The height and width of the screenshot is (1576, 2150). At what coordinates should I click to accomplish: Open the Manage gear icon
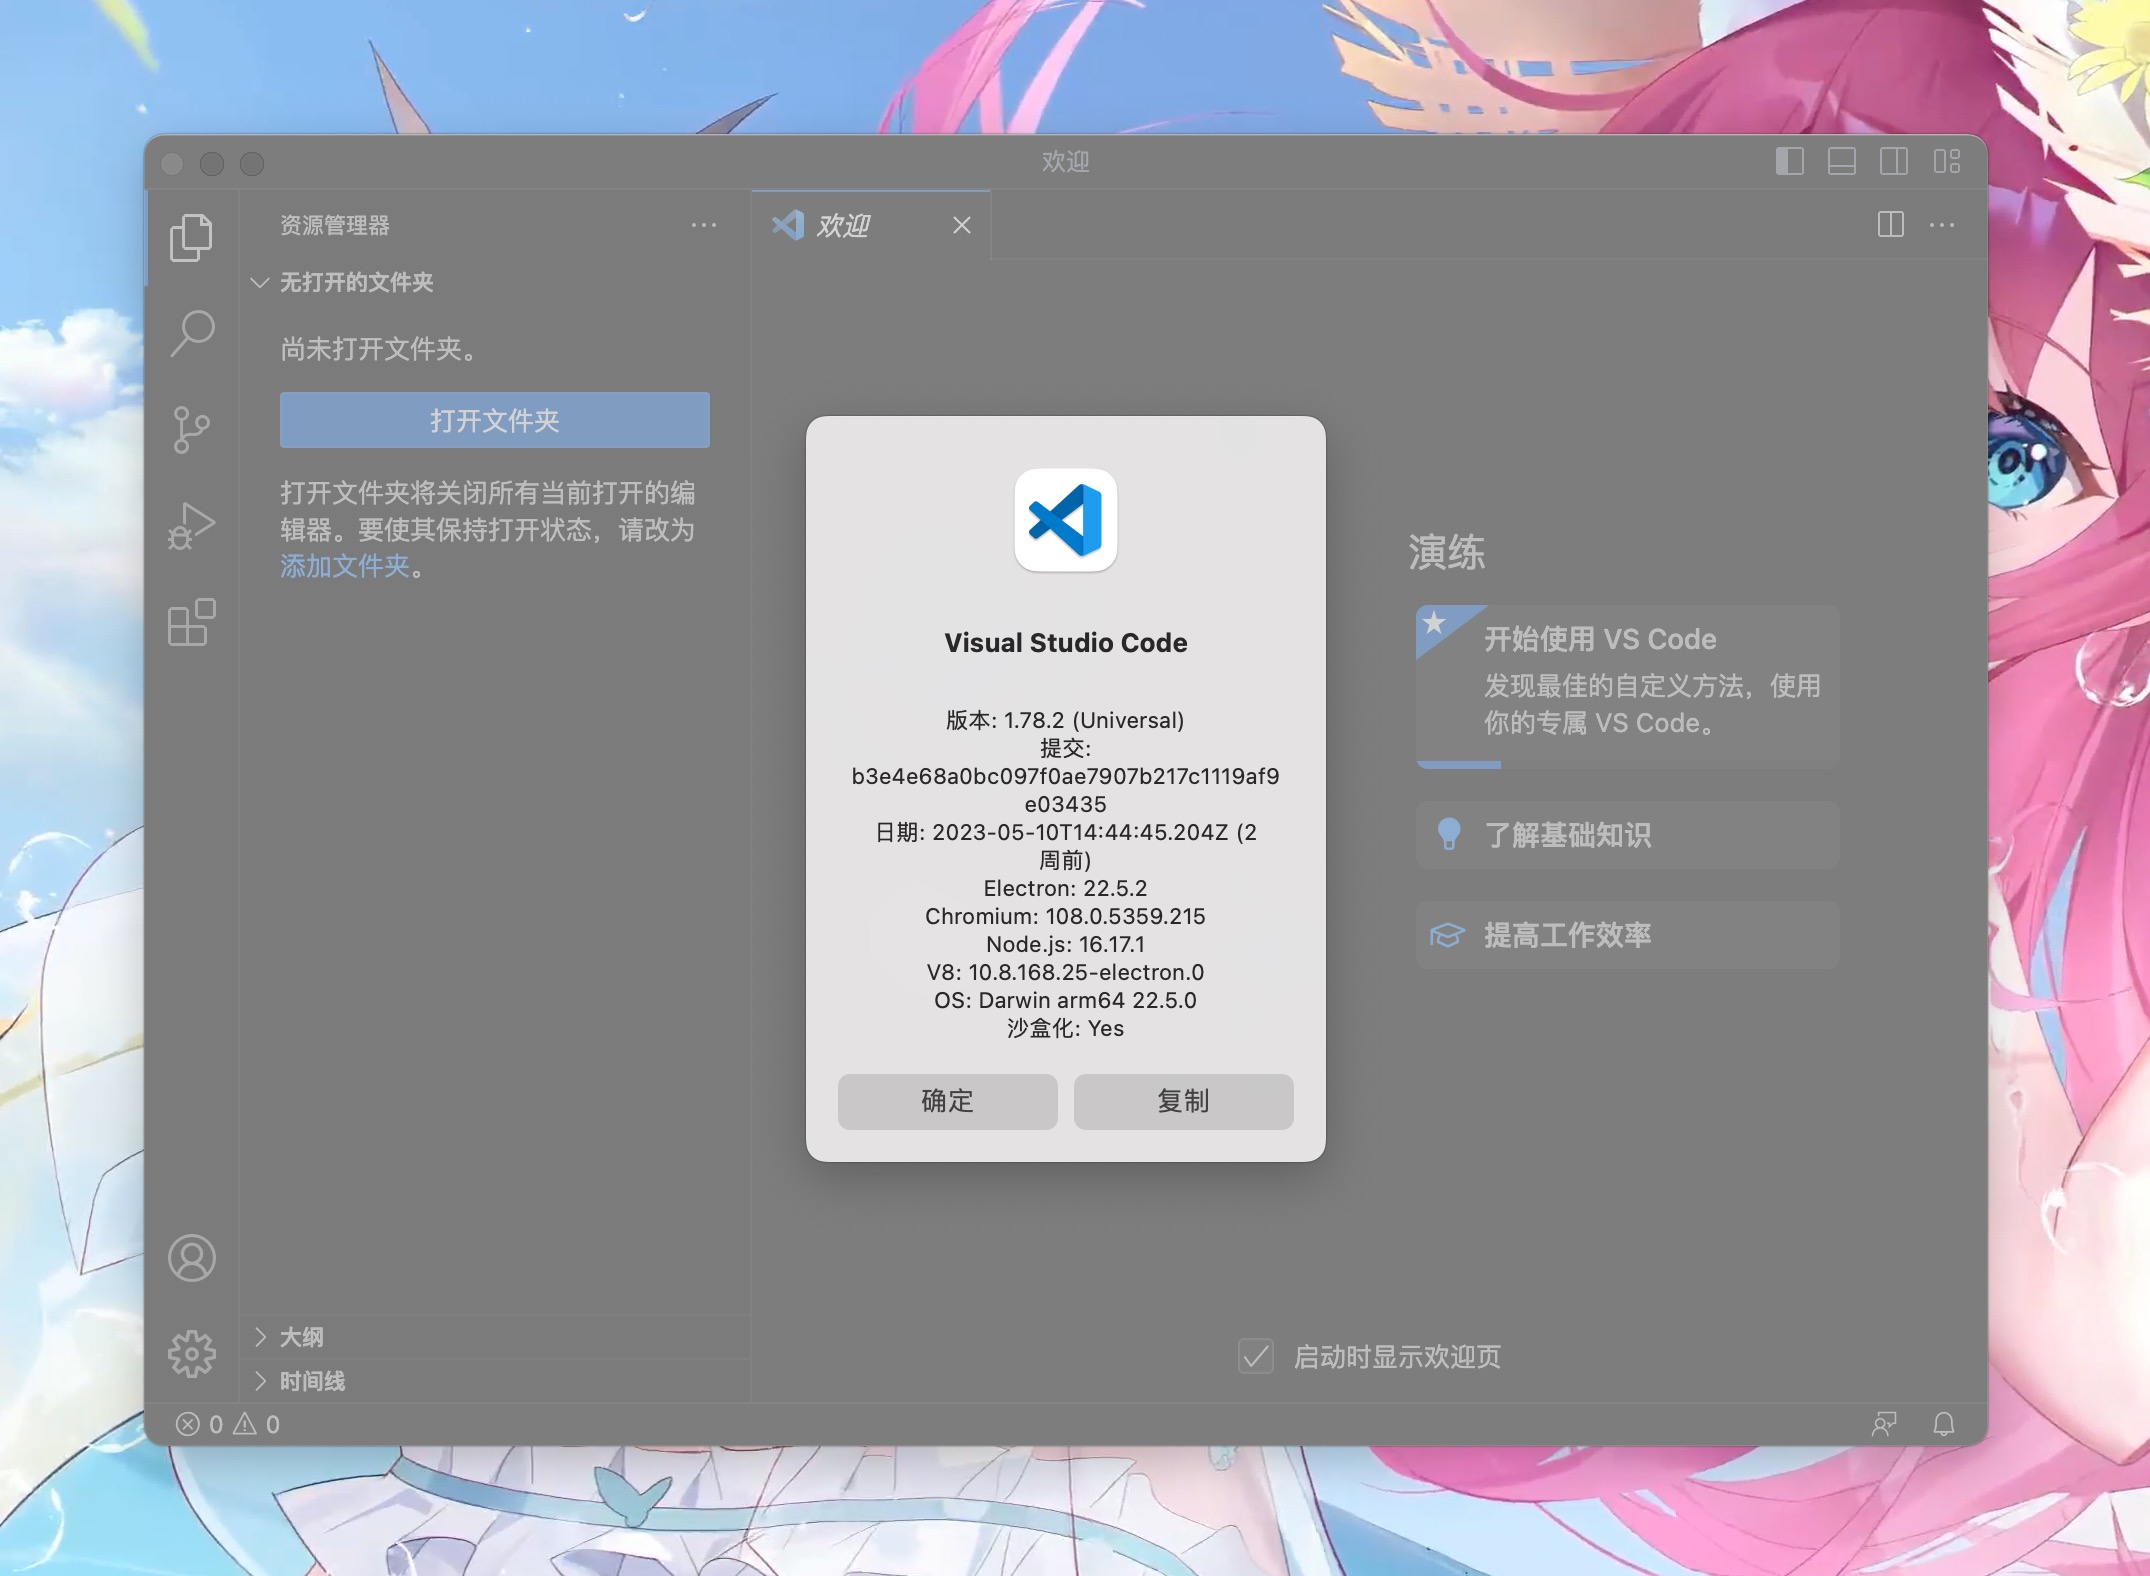pos(191,1354)
